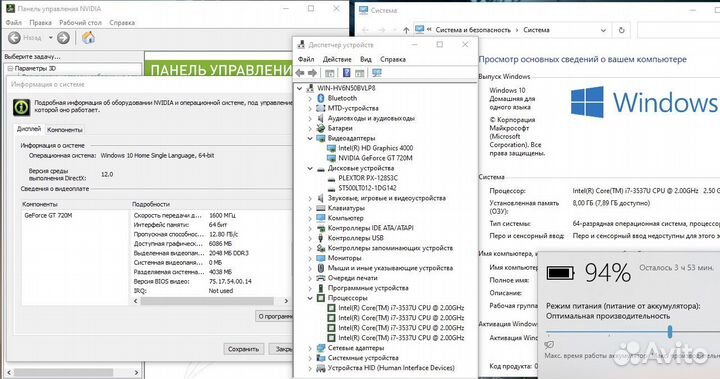Click Подробности column header
The width and height of the screenshot is (720, 379).
point(151,204)
